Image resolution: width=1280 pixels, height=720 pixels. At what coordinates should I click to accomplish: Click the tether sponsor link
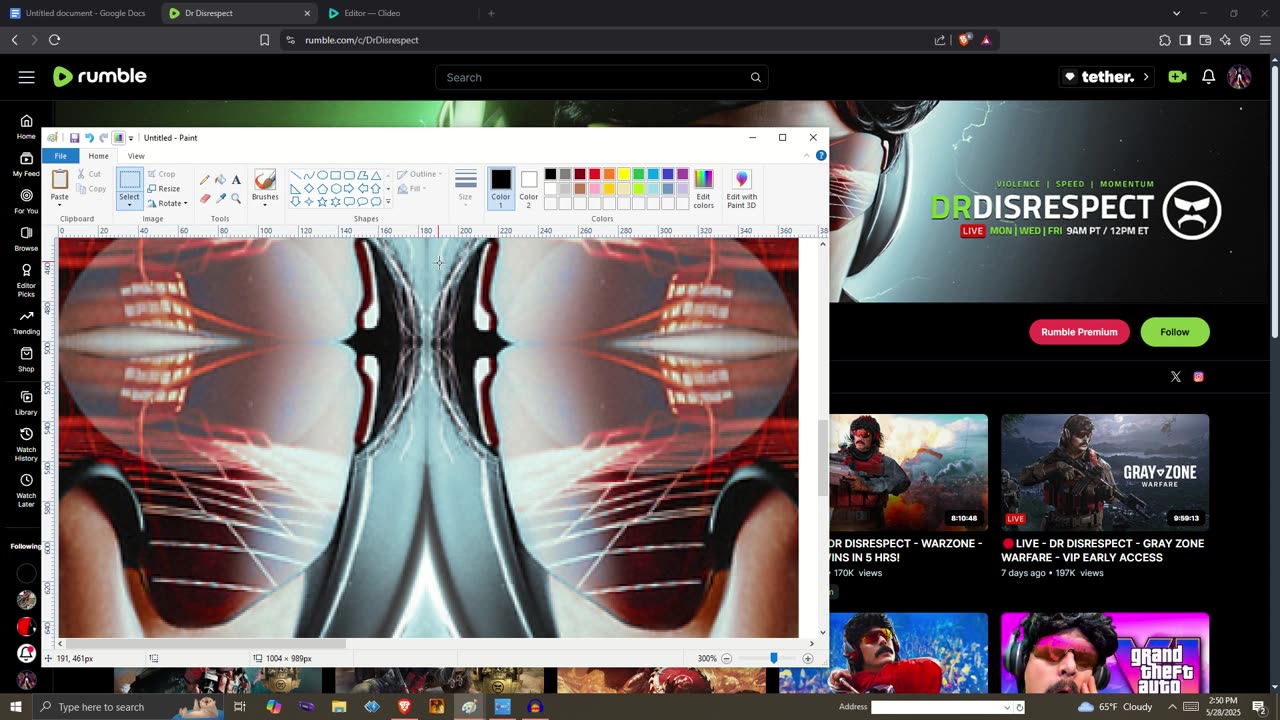tap(1105, 77)
